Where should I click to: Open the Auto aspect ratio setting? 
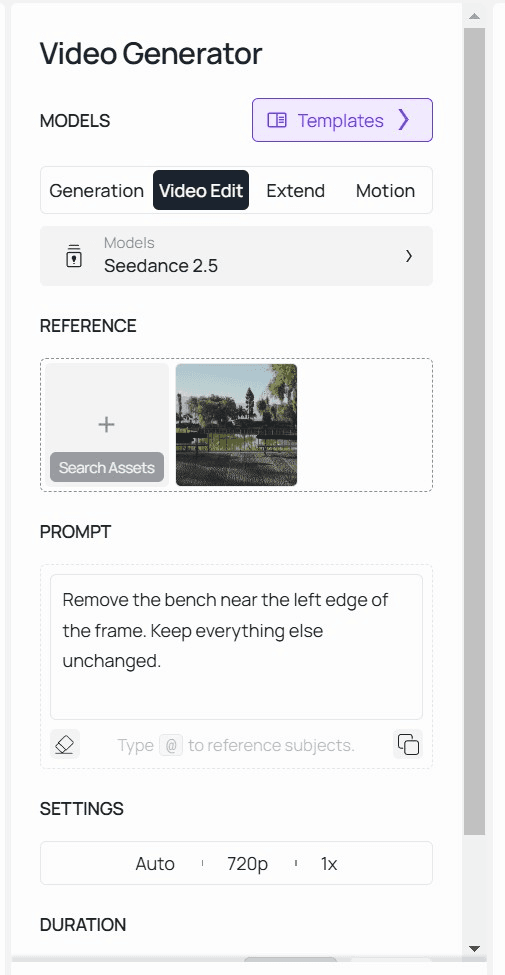[155, 864]
